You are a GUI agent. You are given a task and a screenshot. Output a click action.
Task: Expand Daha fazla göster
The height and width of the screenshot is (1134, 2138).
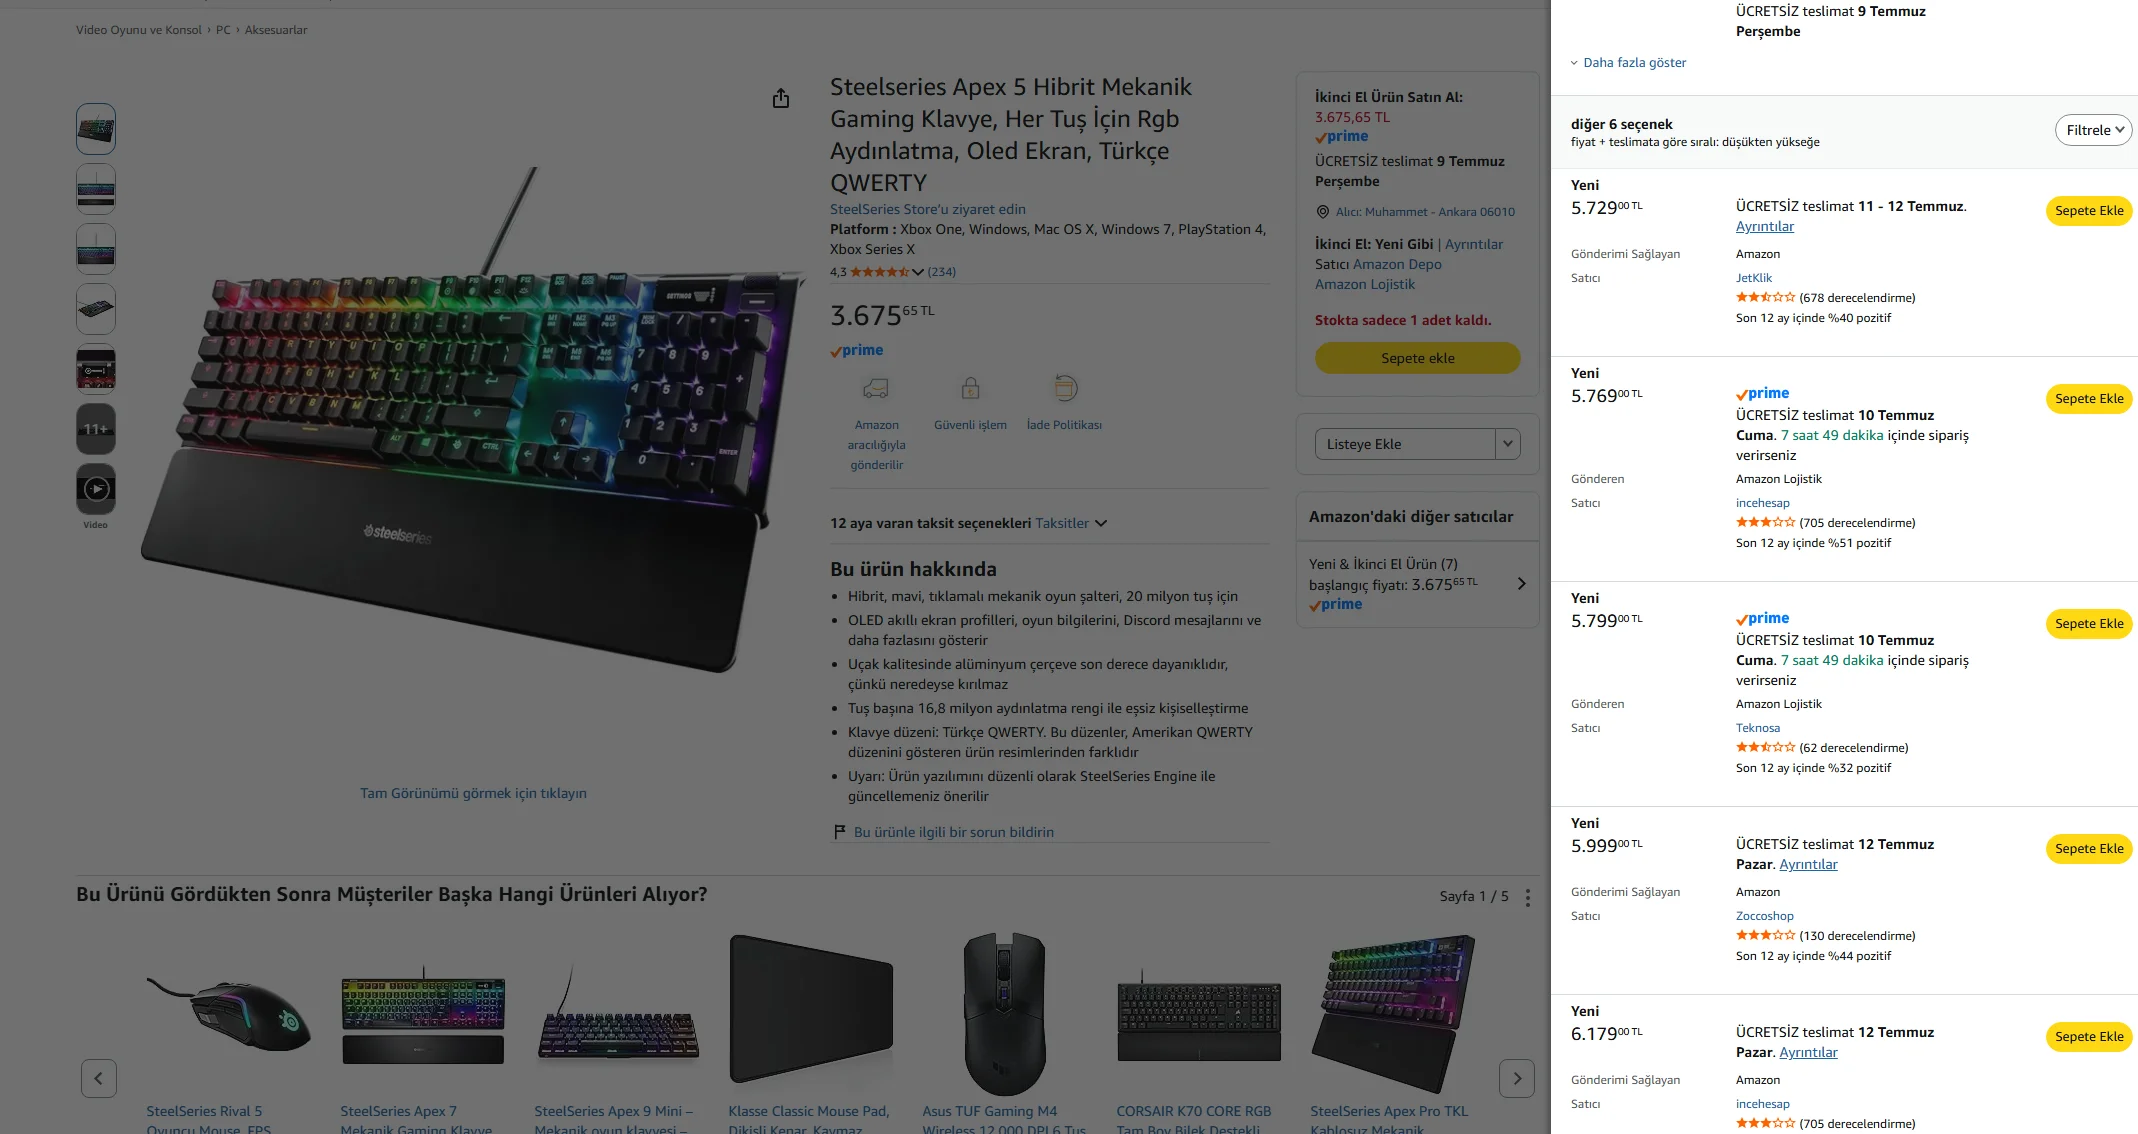(1628, 62)
